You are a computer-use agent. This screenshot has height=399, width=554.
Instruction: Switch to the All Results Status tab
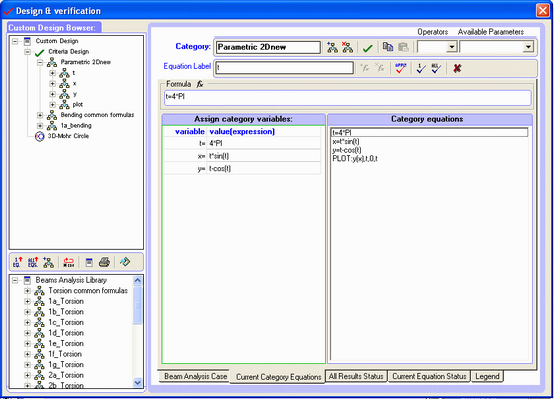[x=356, y=376]
